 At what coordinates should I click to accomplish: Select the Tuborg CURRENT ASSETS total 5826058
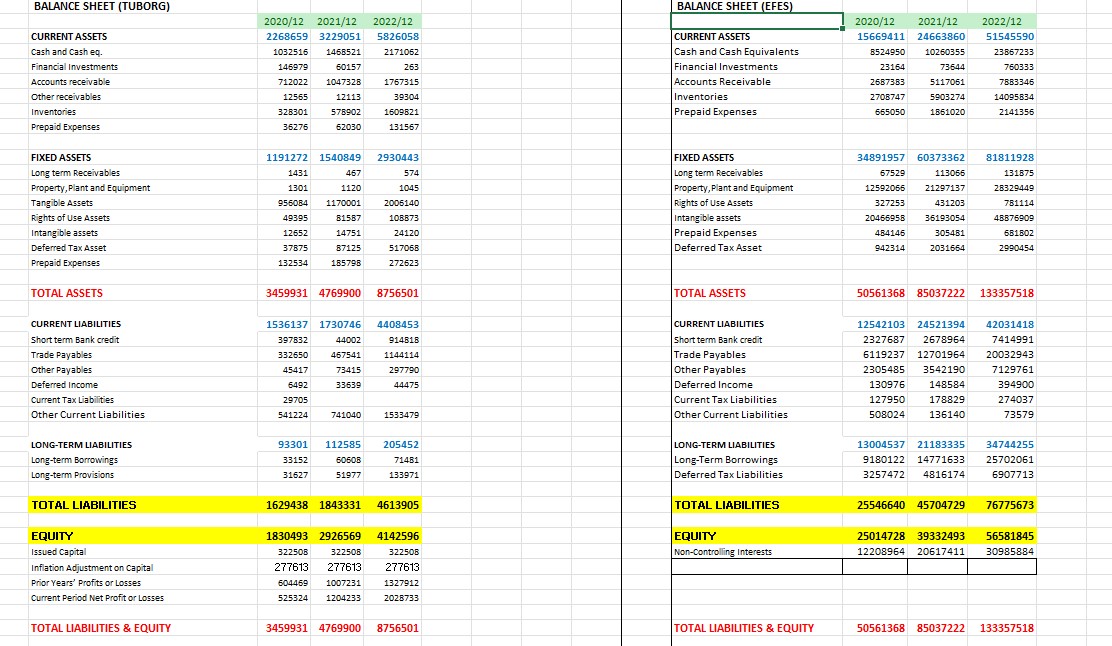(x=399, y=35)
